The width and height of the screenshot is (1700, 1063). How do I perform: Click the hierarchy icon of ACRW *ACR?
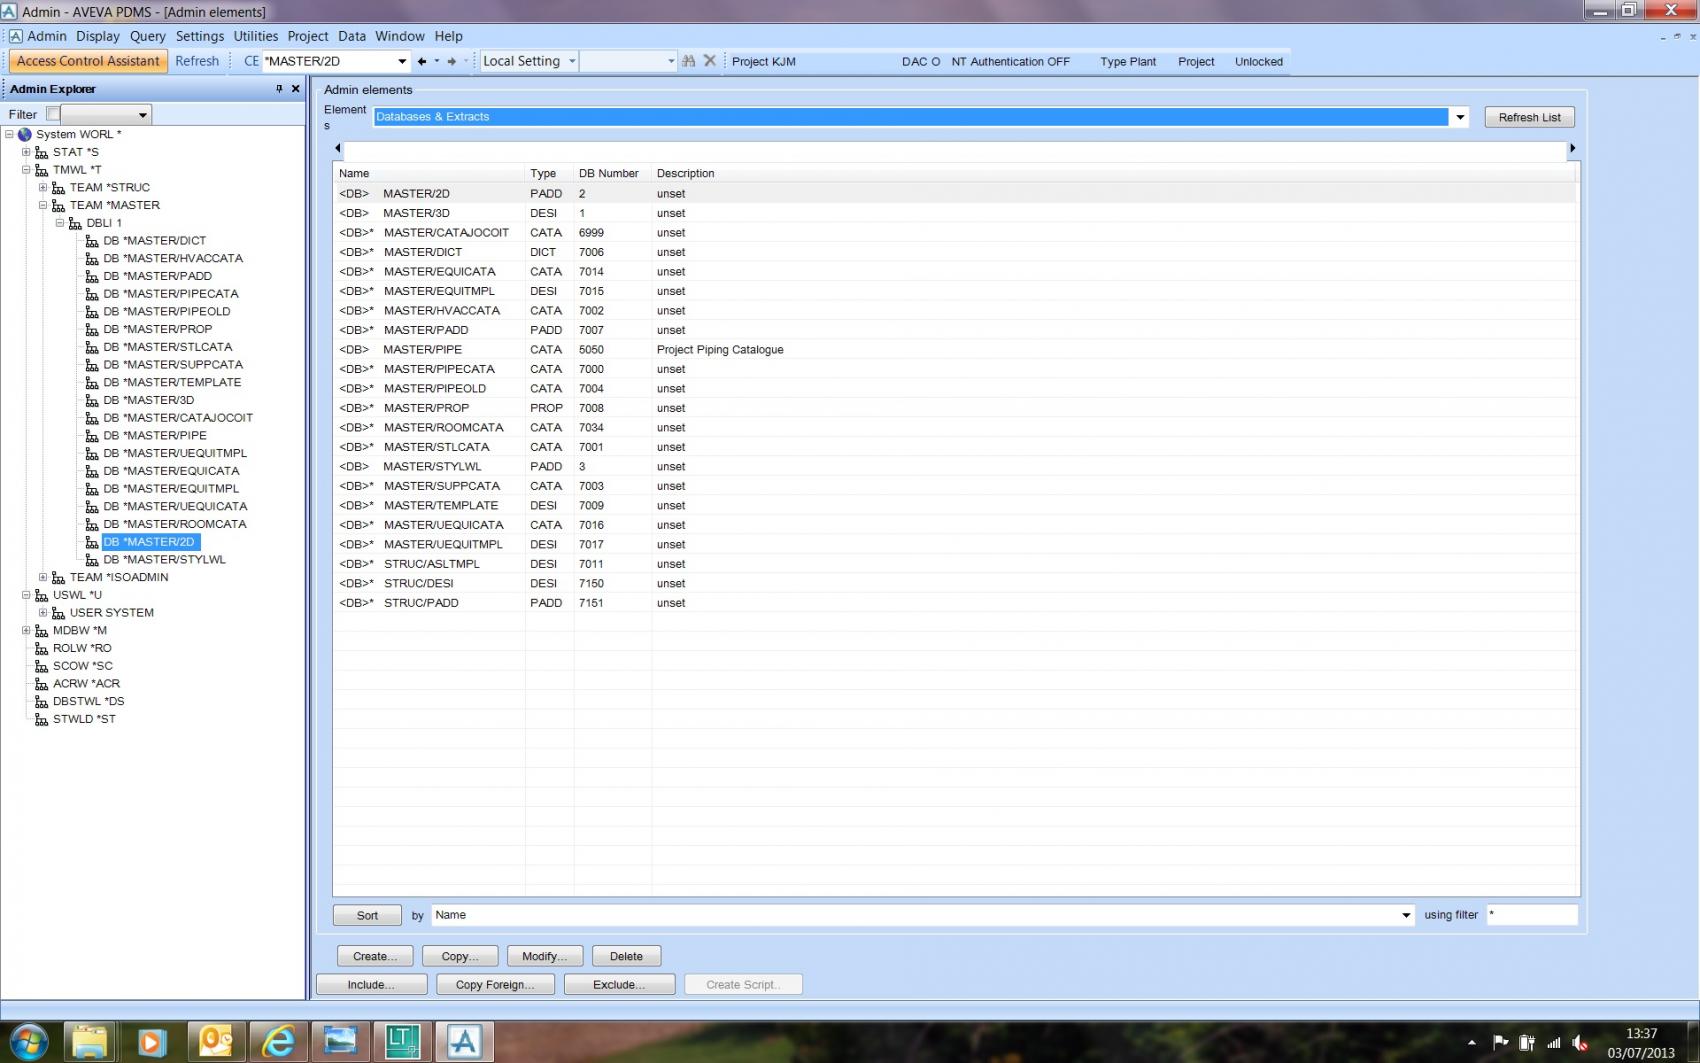pyautogui.click(x=42, y=684)
